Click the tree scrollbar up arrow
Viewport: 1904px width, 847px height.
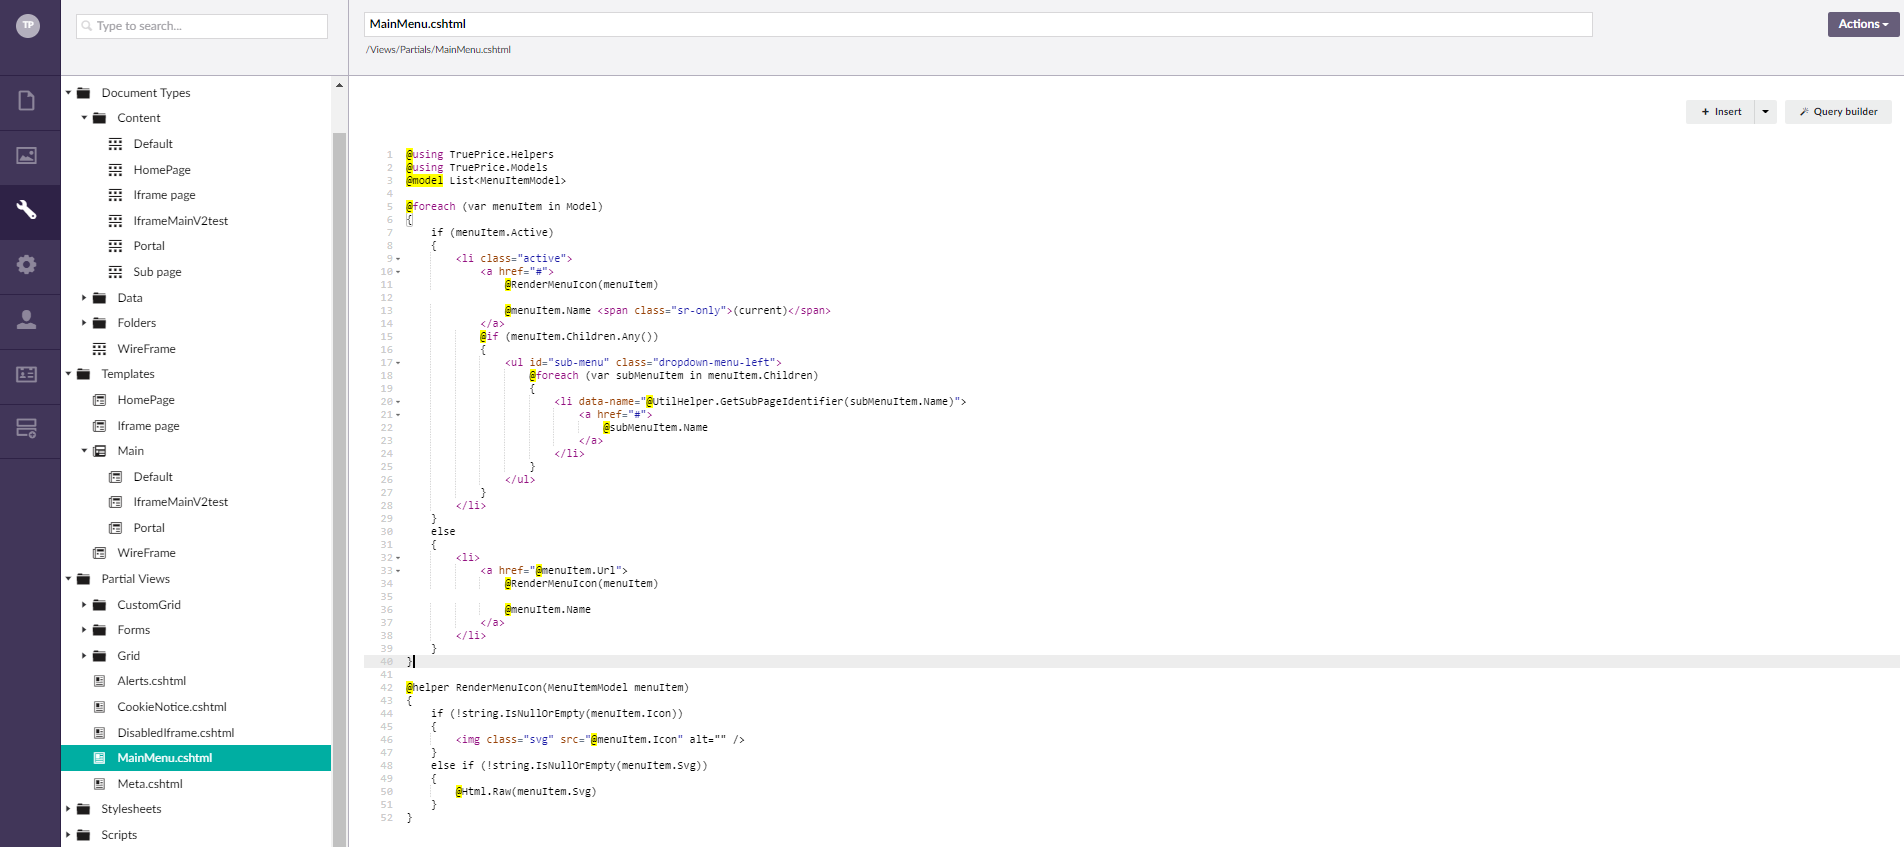click(340, 85)
